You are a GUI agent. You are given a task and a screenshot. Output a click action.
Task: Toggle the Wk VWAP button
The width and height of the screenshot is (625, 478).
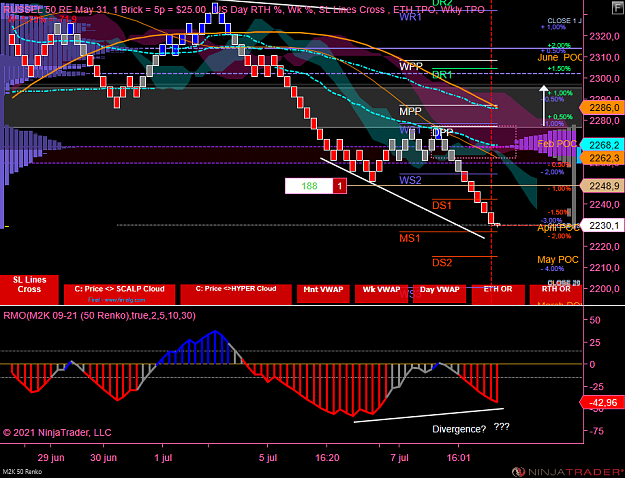(381, 294)
